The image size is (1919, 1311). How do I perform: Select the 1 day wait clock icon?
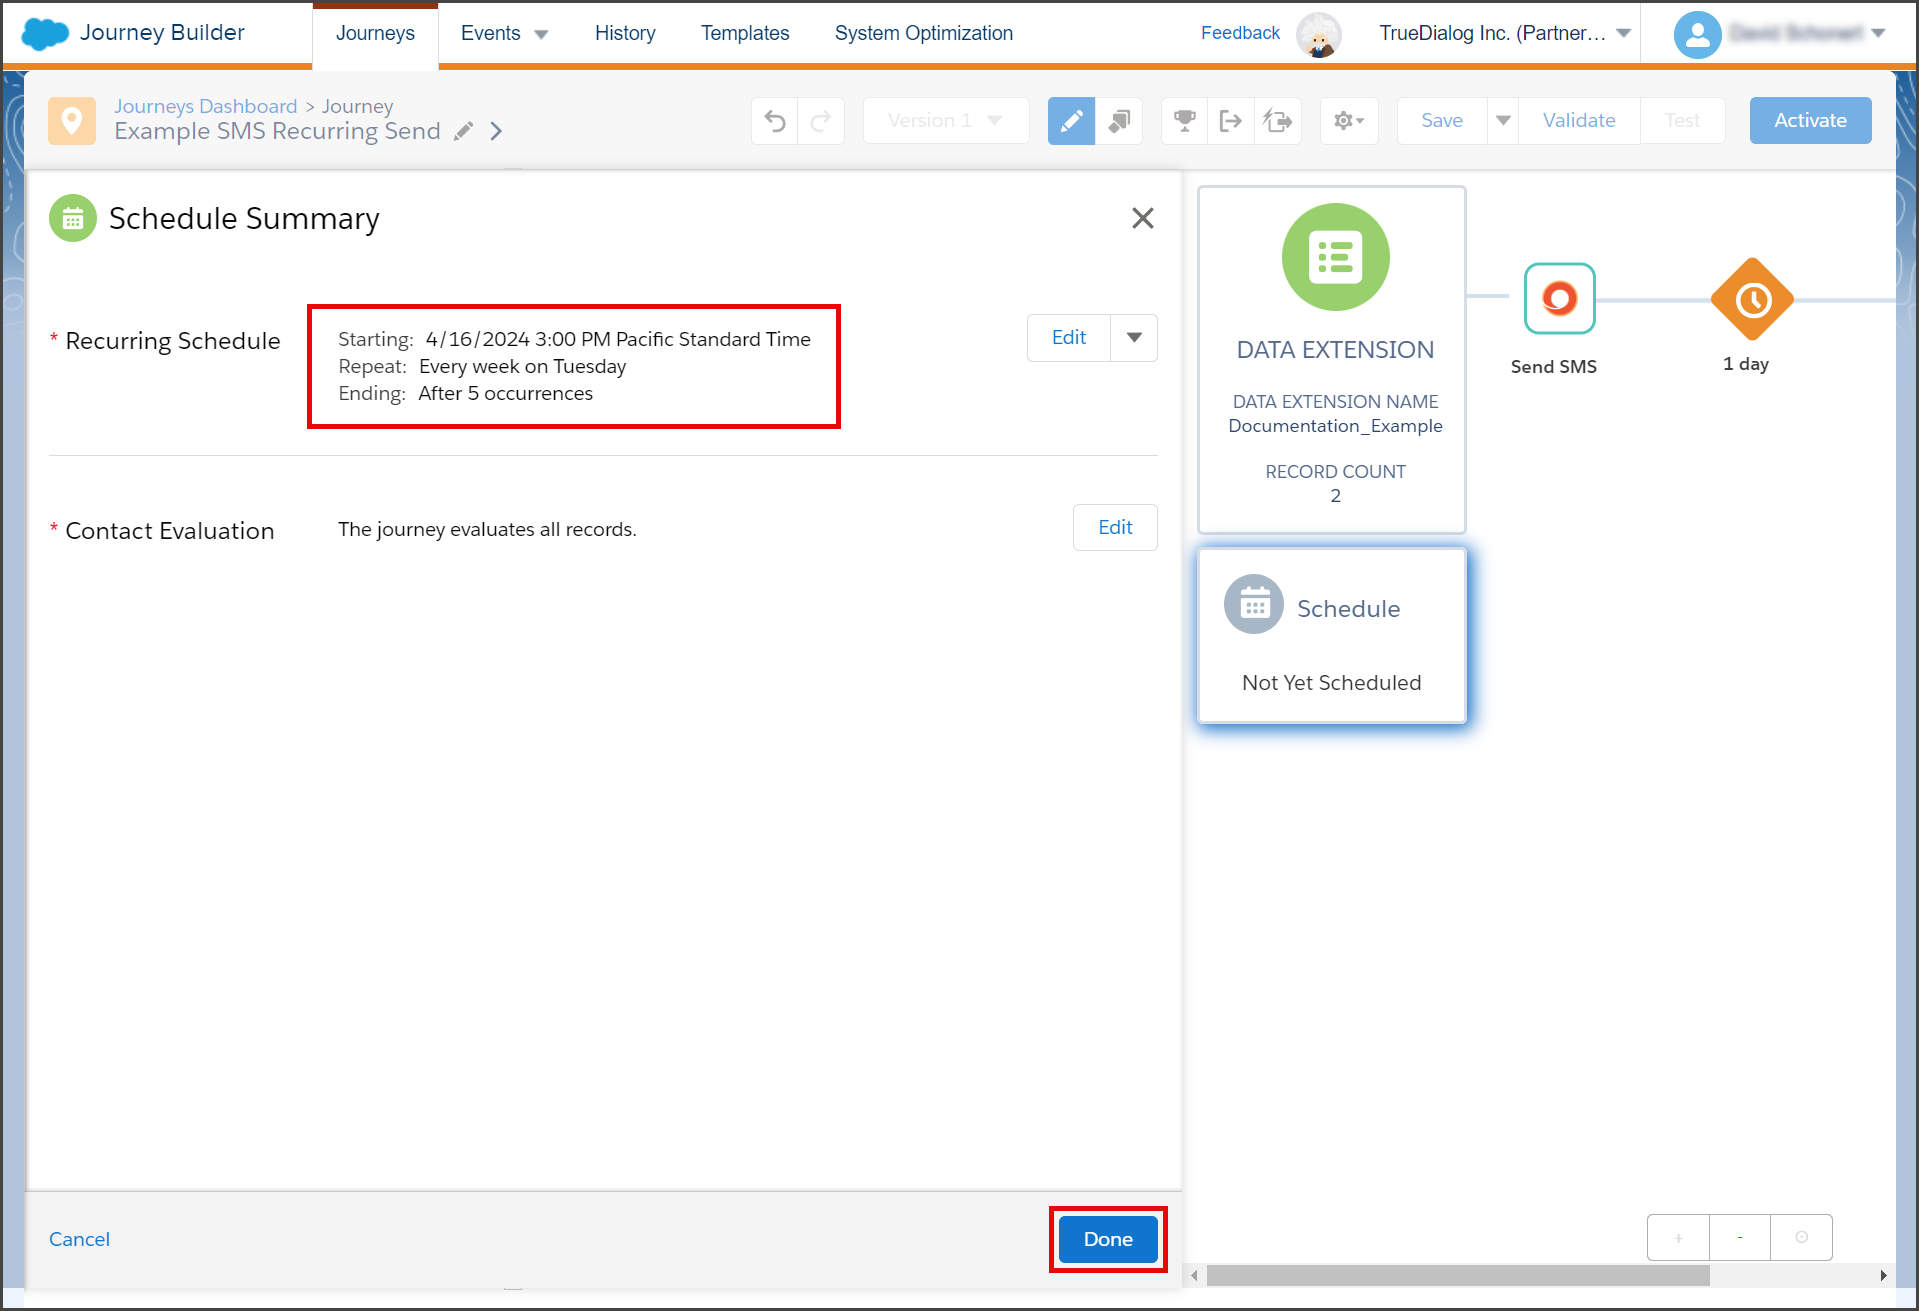(1752, 299)
